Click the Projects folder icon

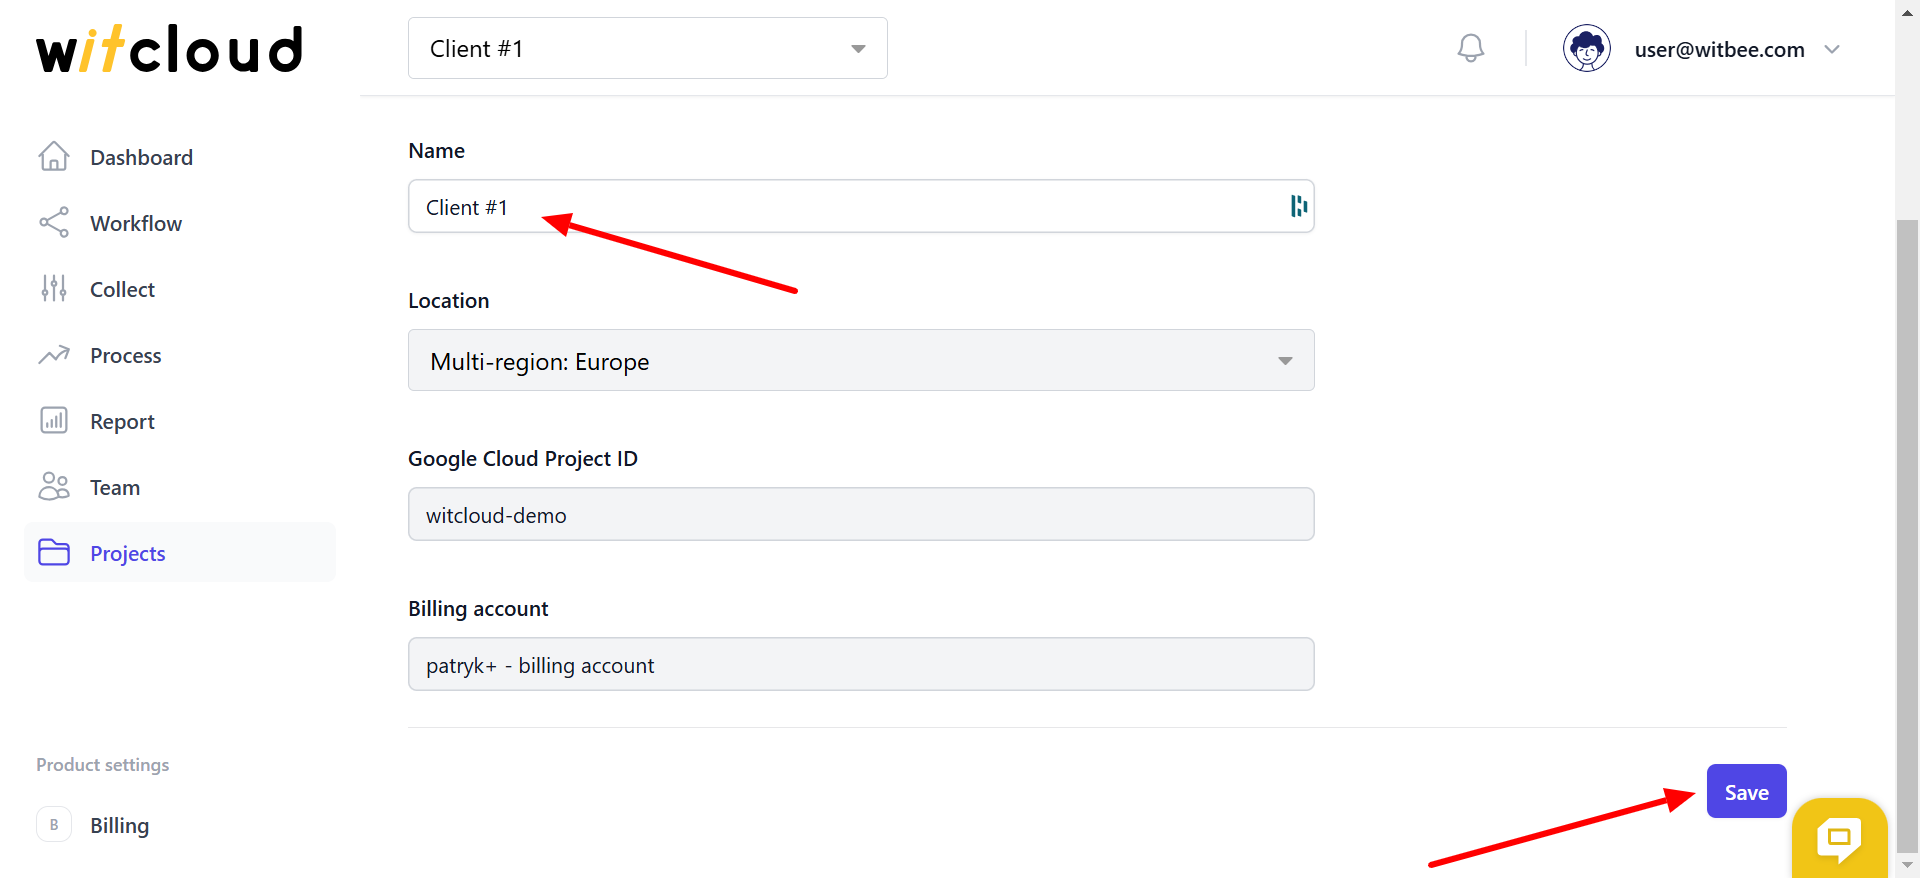pyautogui.click(x=54, y=552)
